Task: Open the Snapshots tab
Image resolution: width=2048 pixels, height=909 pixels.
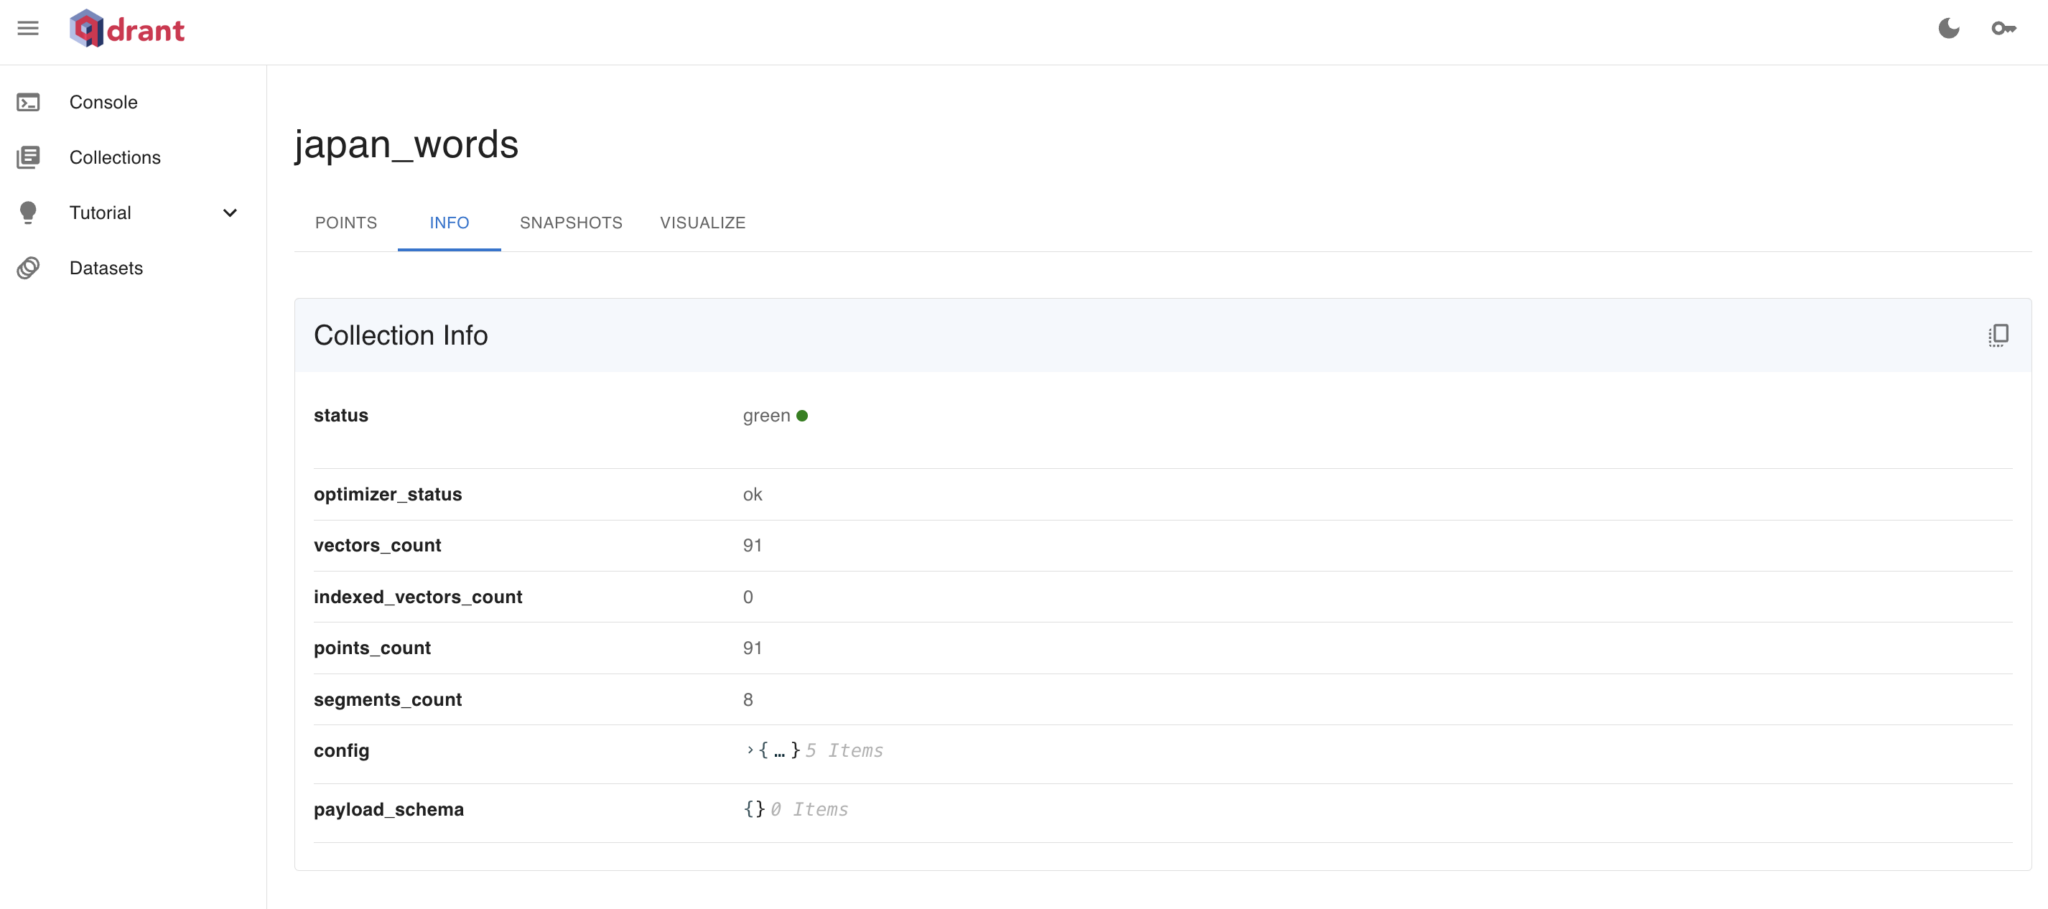Action: tap(571, 223)
